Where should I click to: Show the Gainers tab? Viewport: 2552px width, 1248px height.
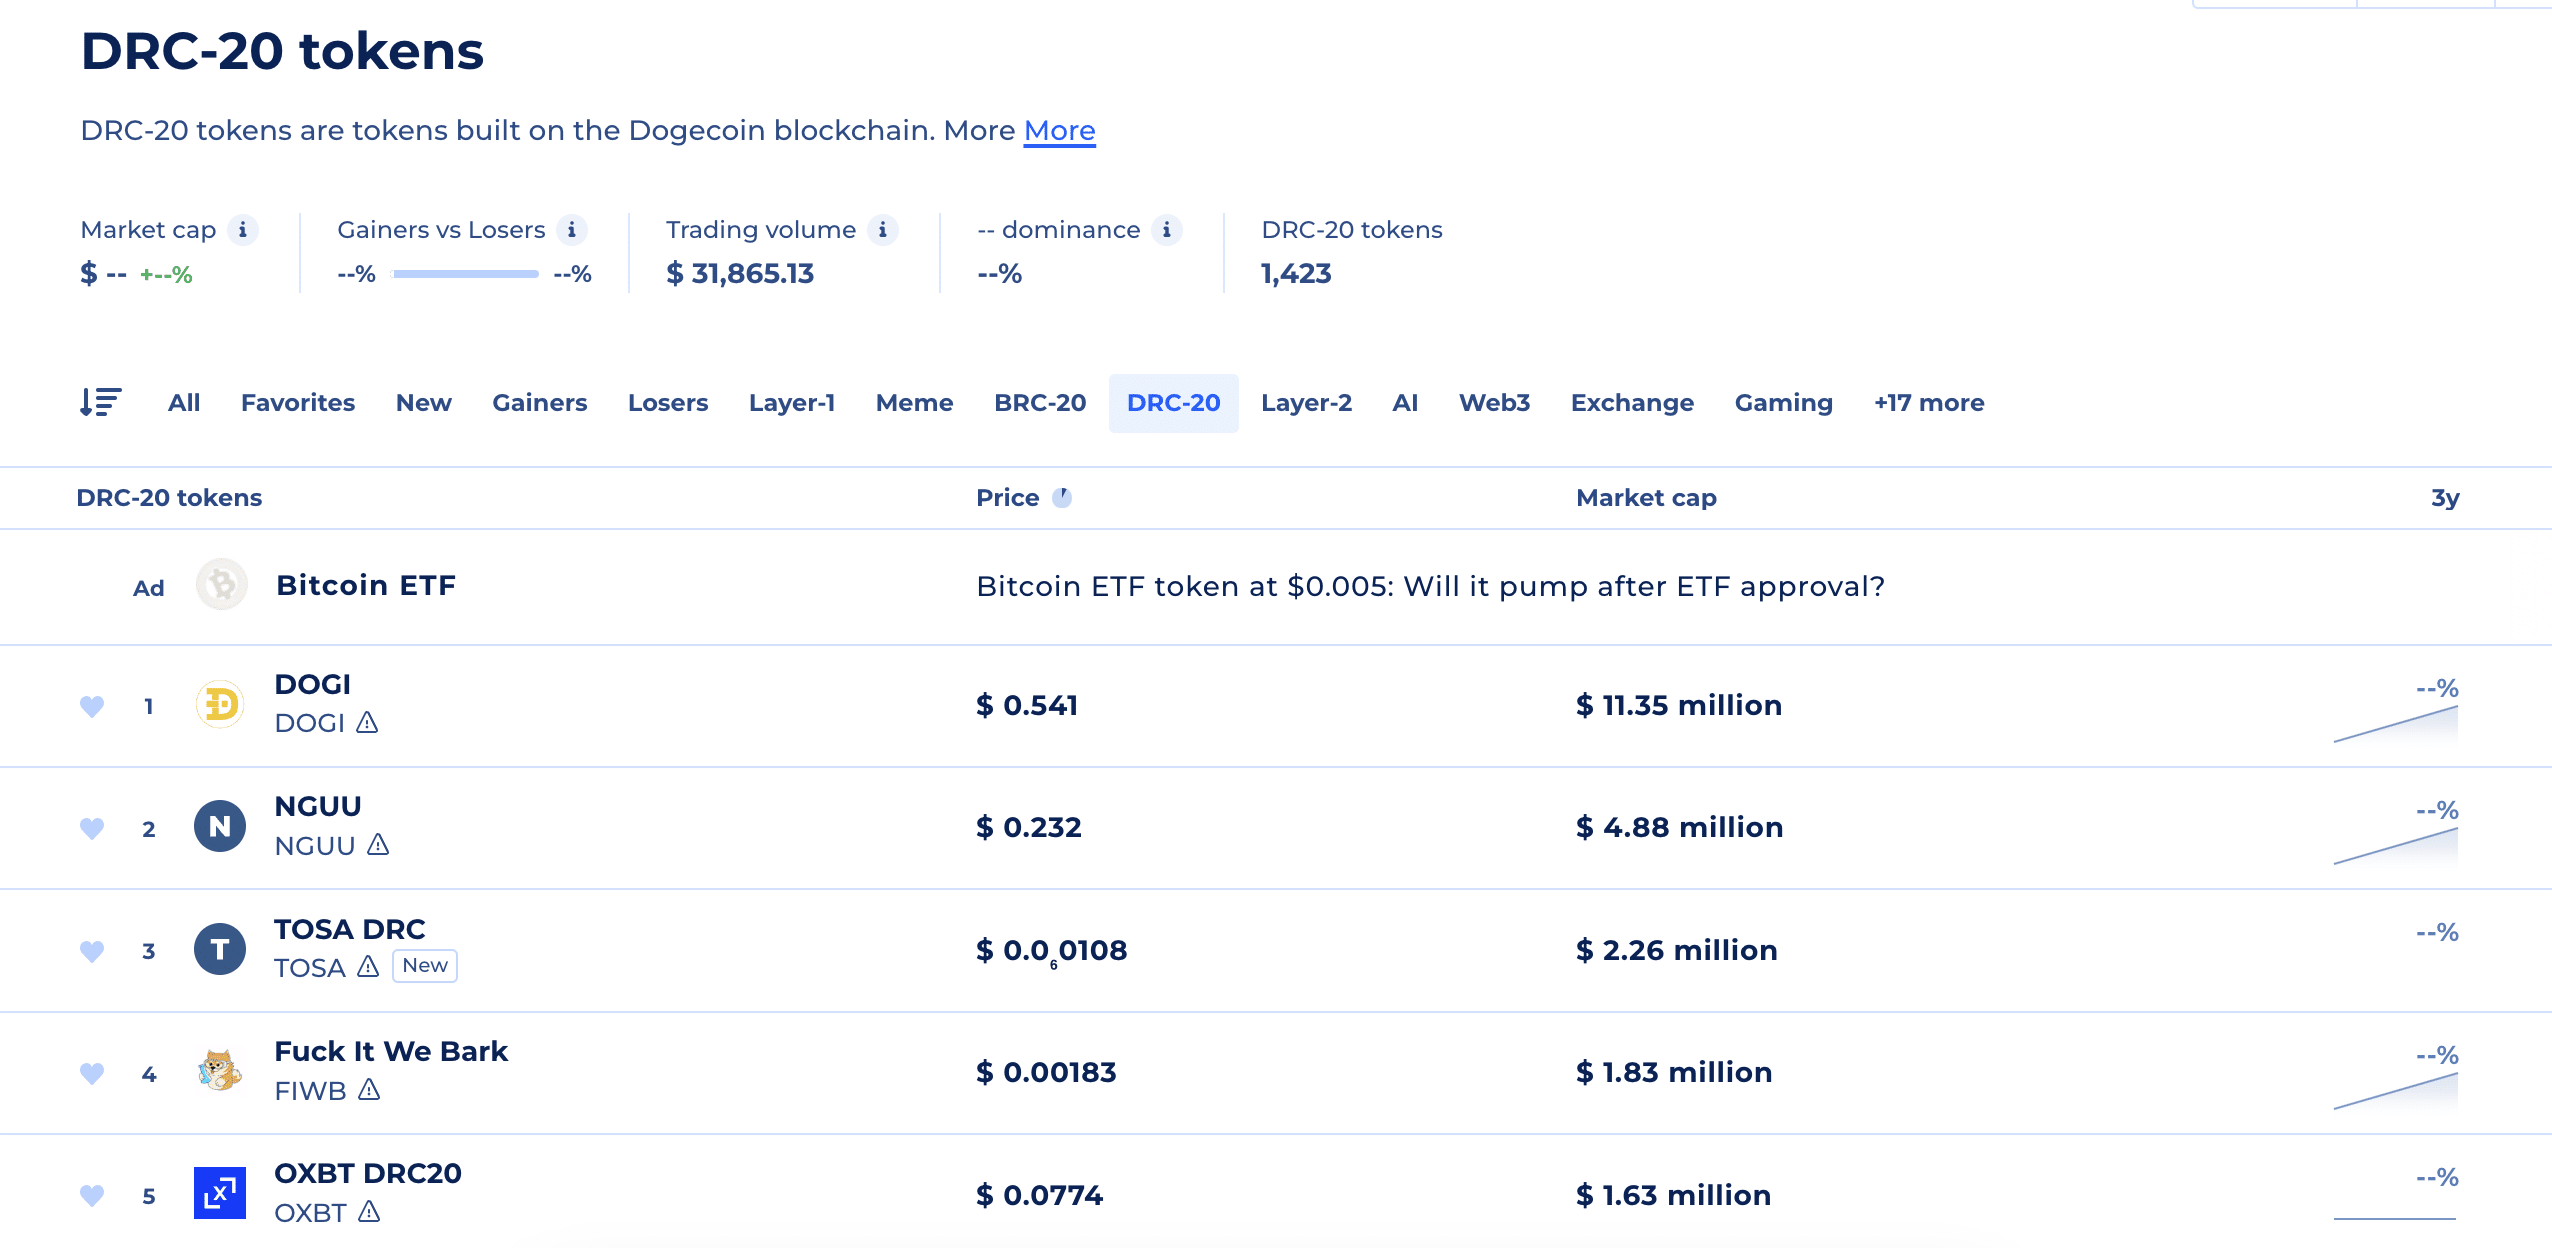coord(540,403)
